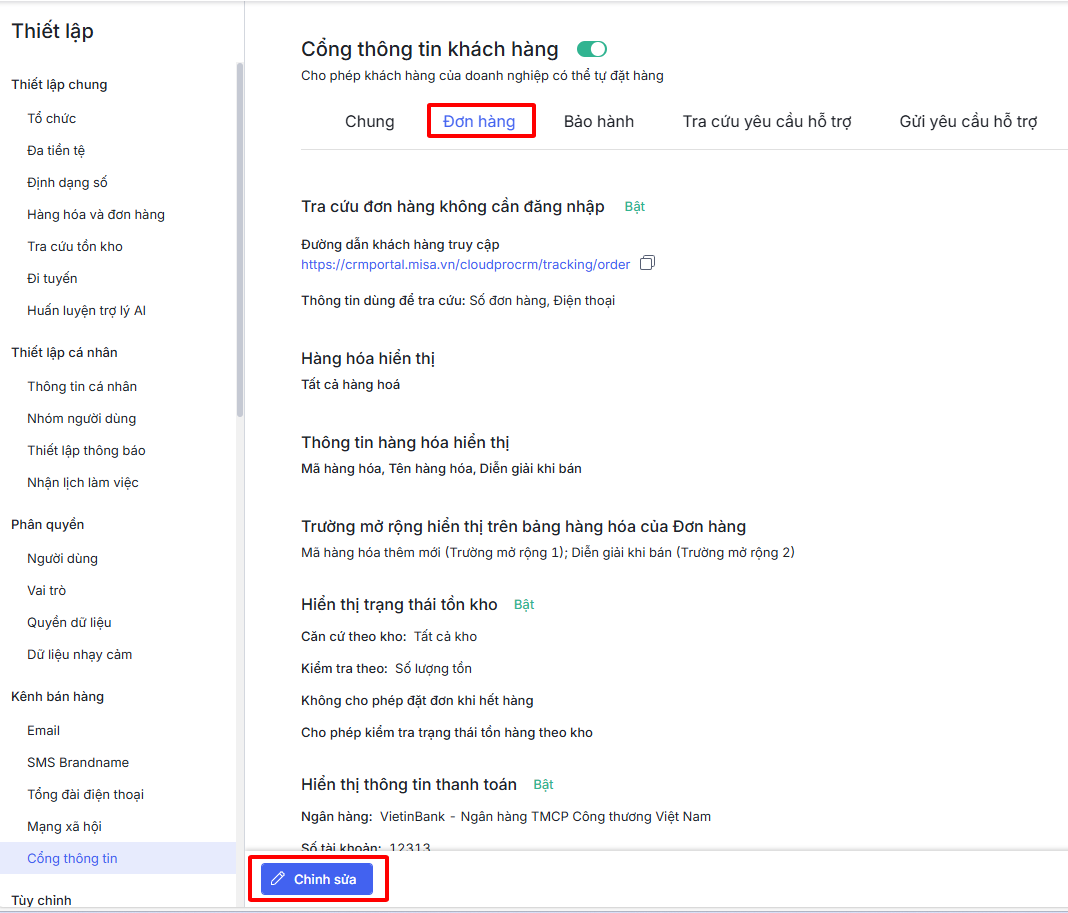Open Hàng hóa và đơn hàng settings

coord(96,215)
